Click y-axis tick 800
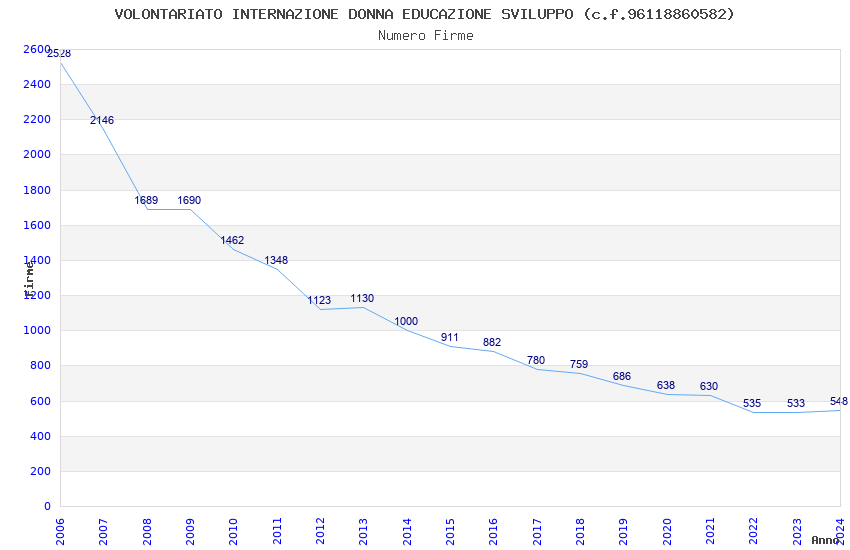The height and width of the screenshot is (550, 850). click(x=40, y=366)
